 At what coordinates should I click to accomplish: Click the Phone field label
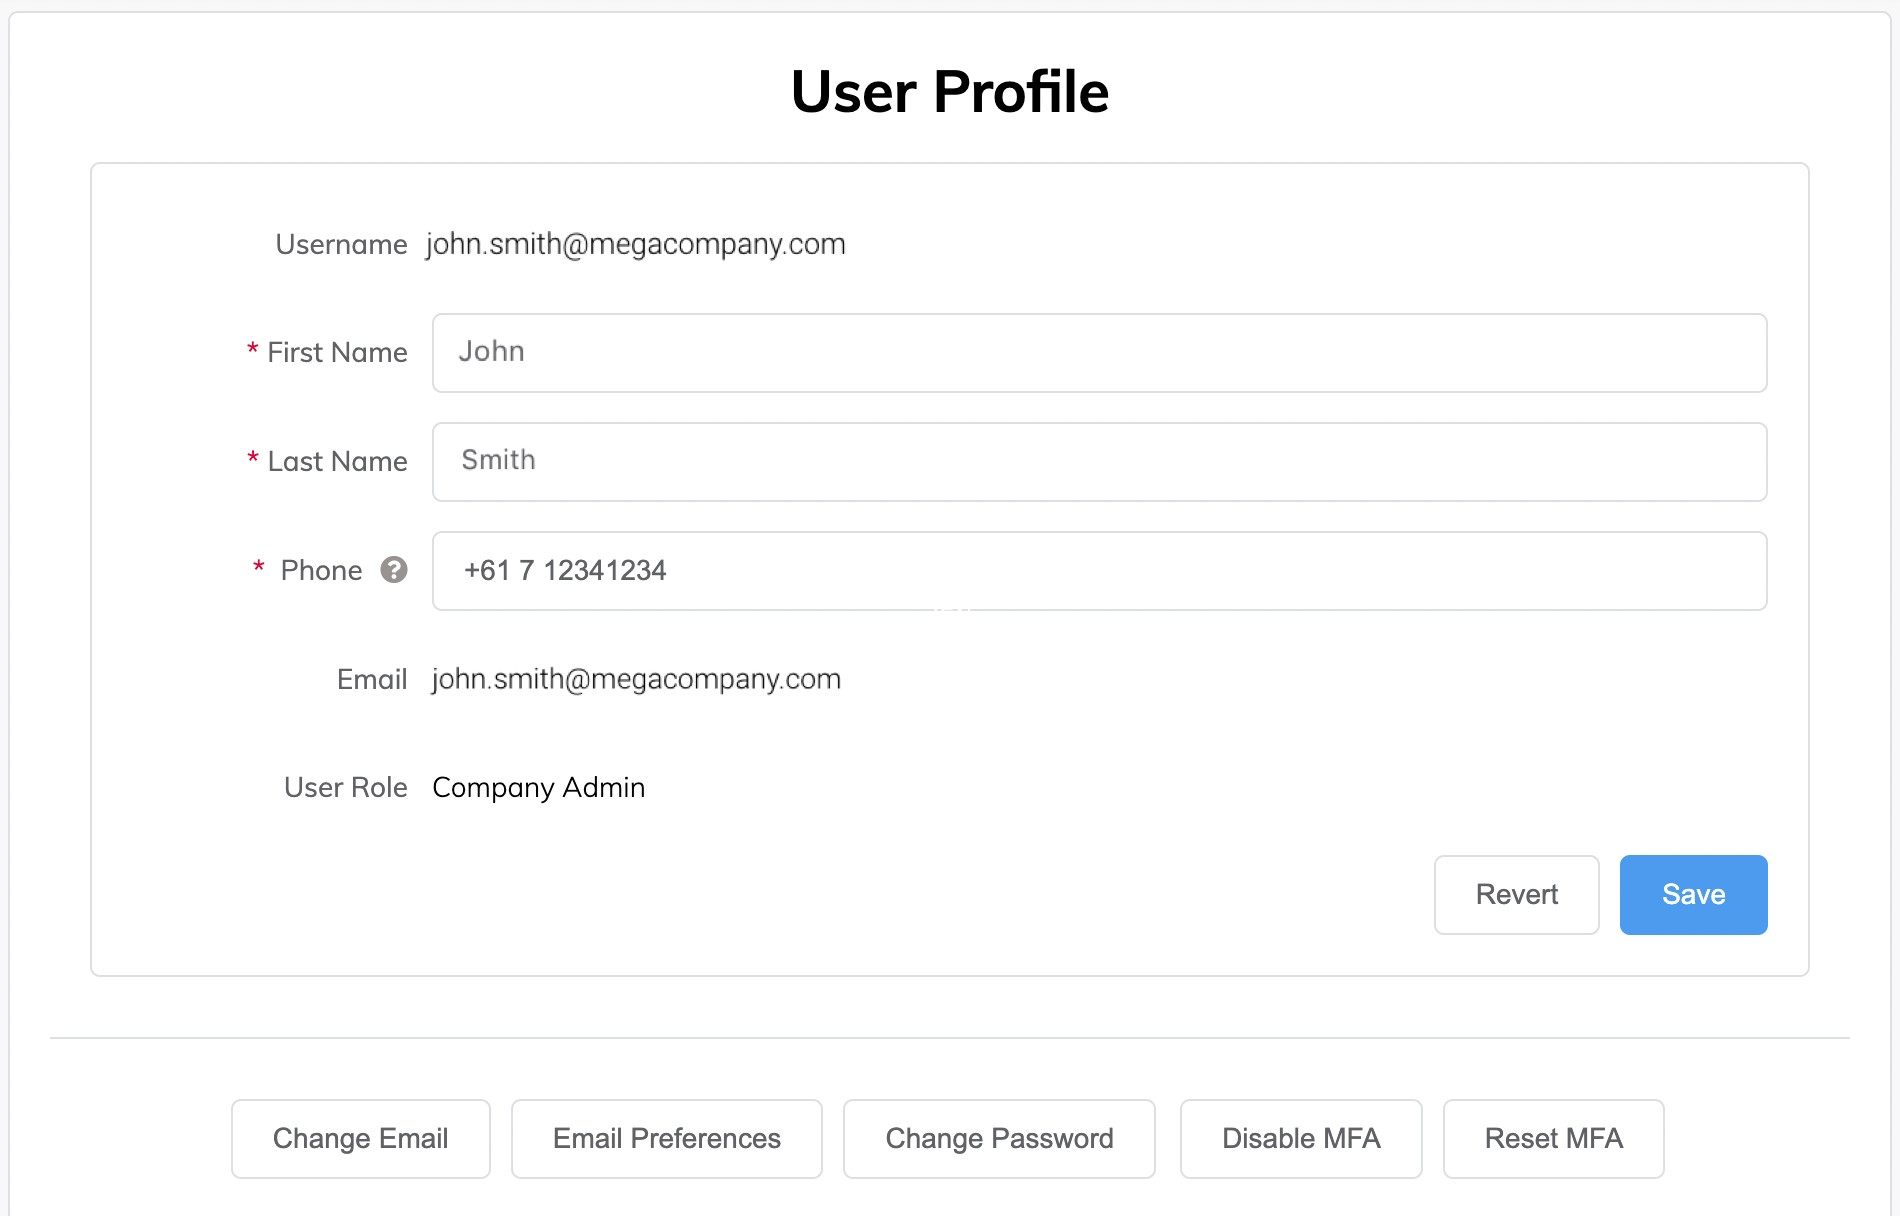pyautogui.click(x=321, y=571)
